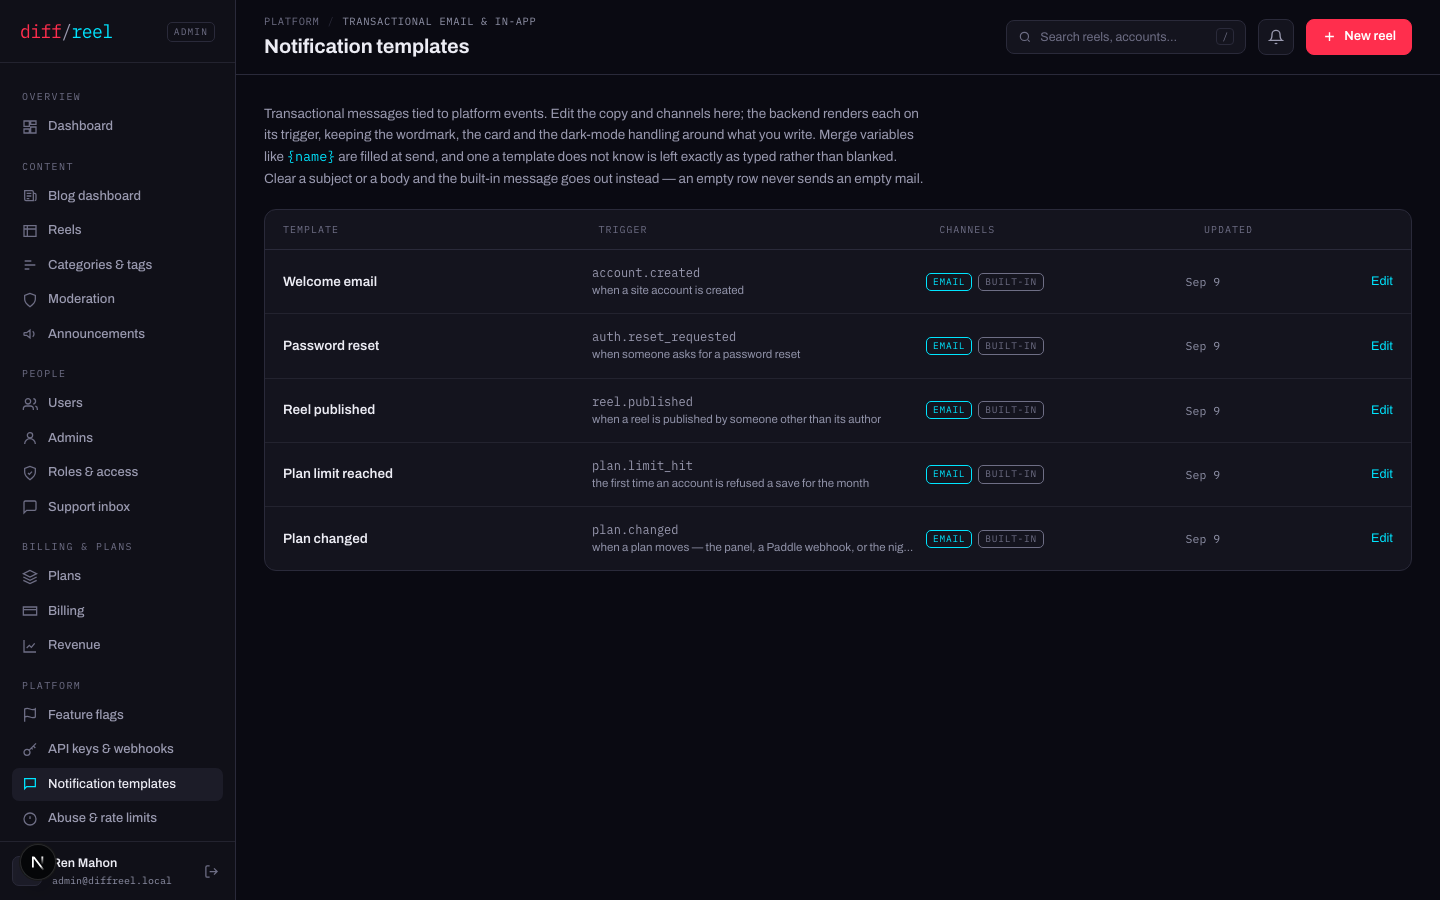
Task: Click the BUILT-IN badge in Password reset row
Action: tap(1011, 346)
